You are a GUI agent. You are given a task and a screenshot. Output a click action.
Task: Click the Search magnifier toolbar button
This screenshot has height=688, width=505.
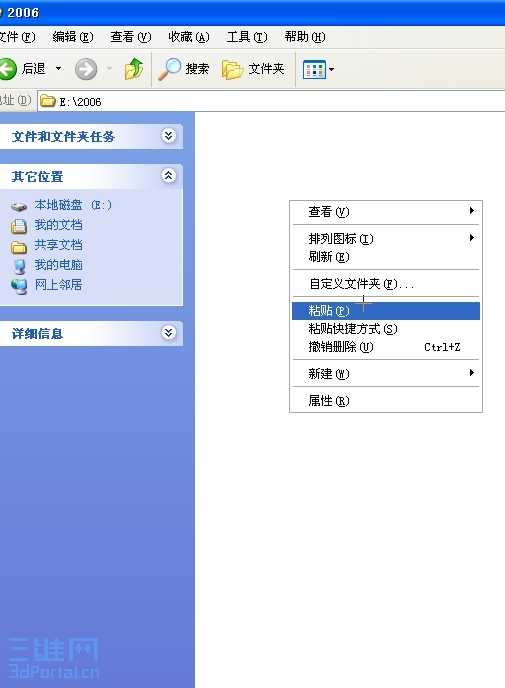pyautogui.click(x=183, y=69)
